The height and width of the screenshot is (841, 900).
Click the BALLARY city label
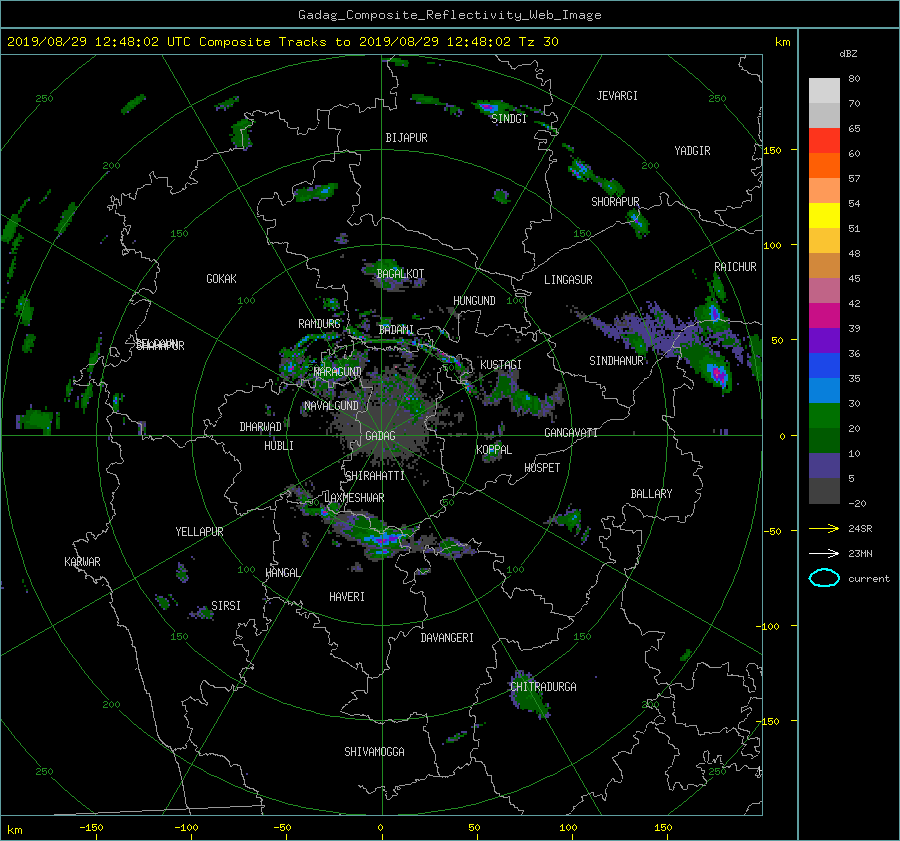651,494
